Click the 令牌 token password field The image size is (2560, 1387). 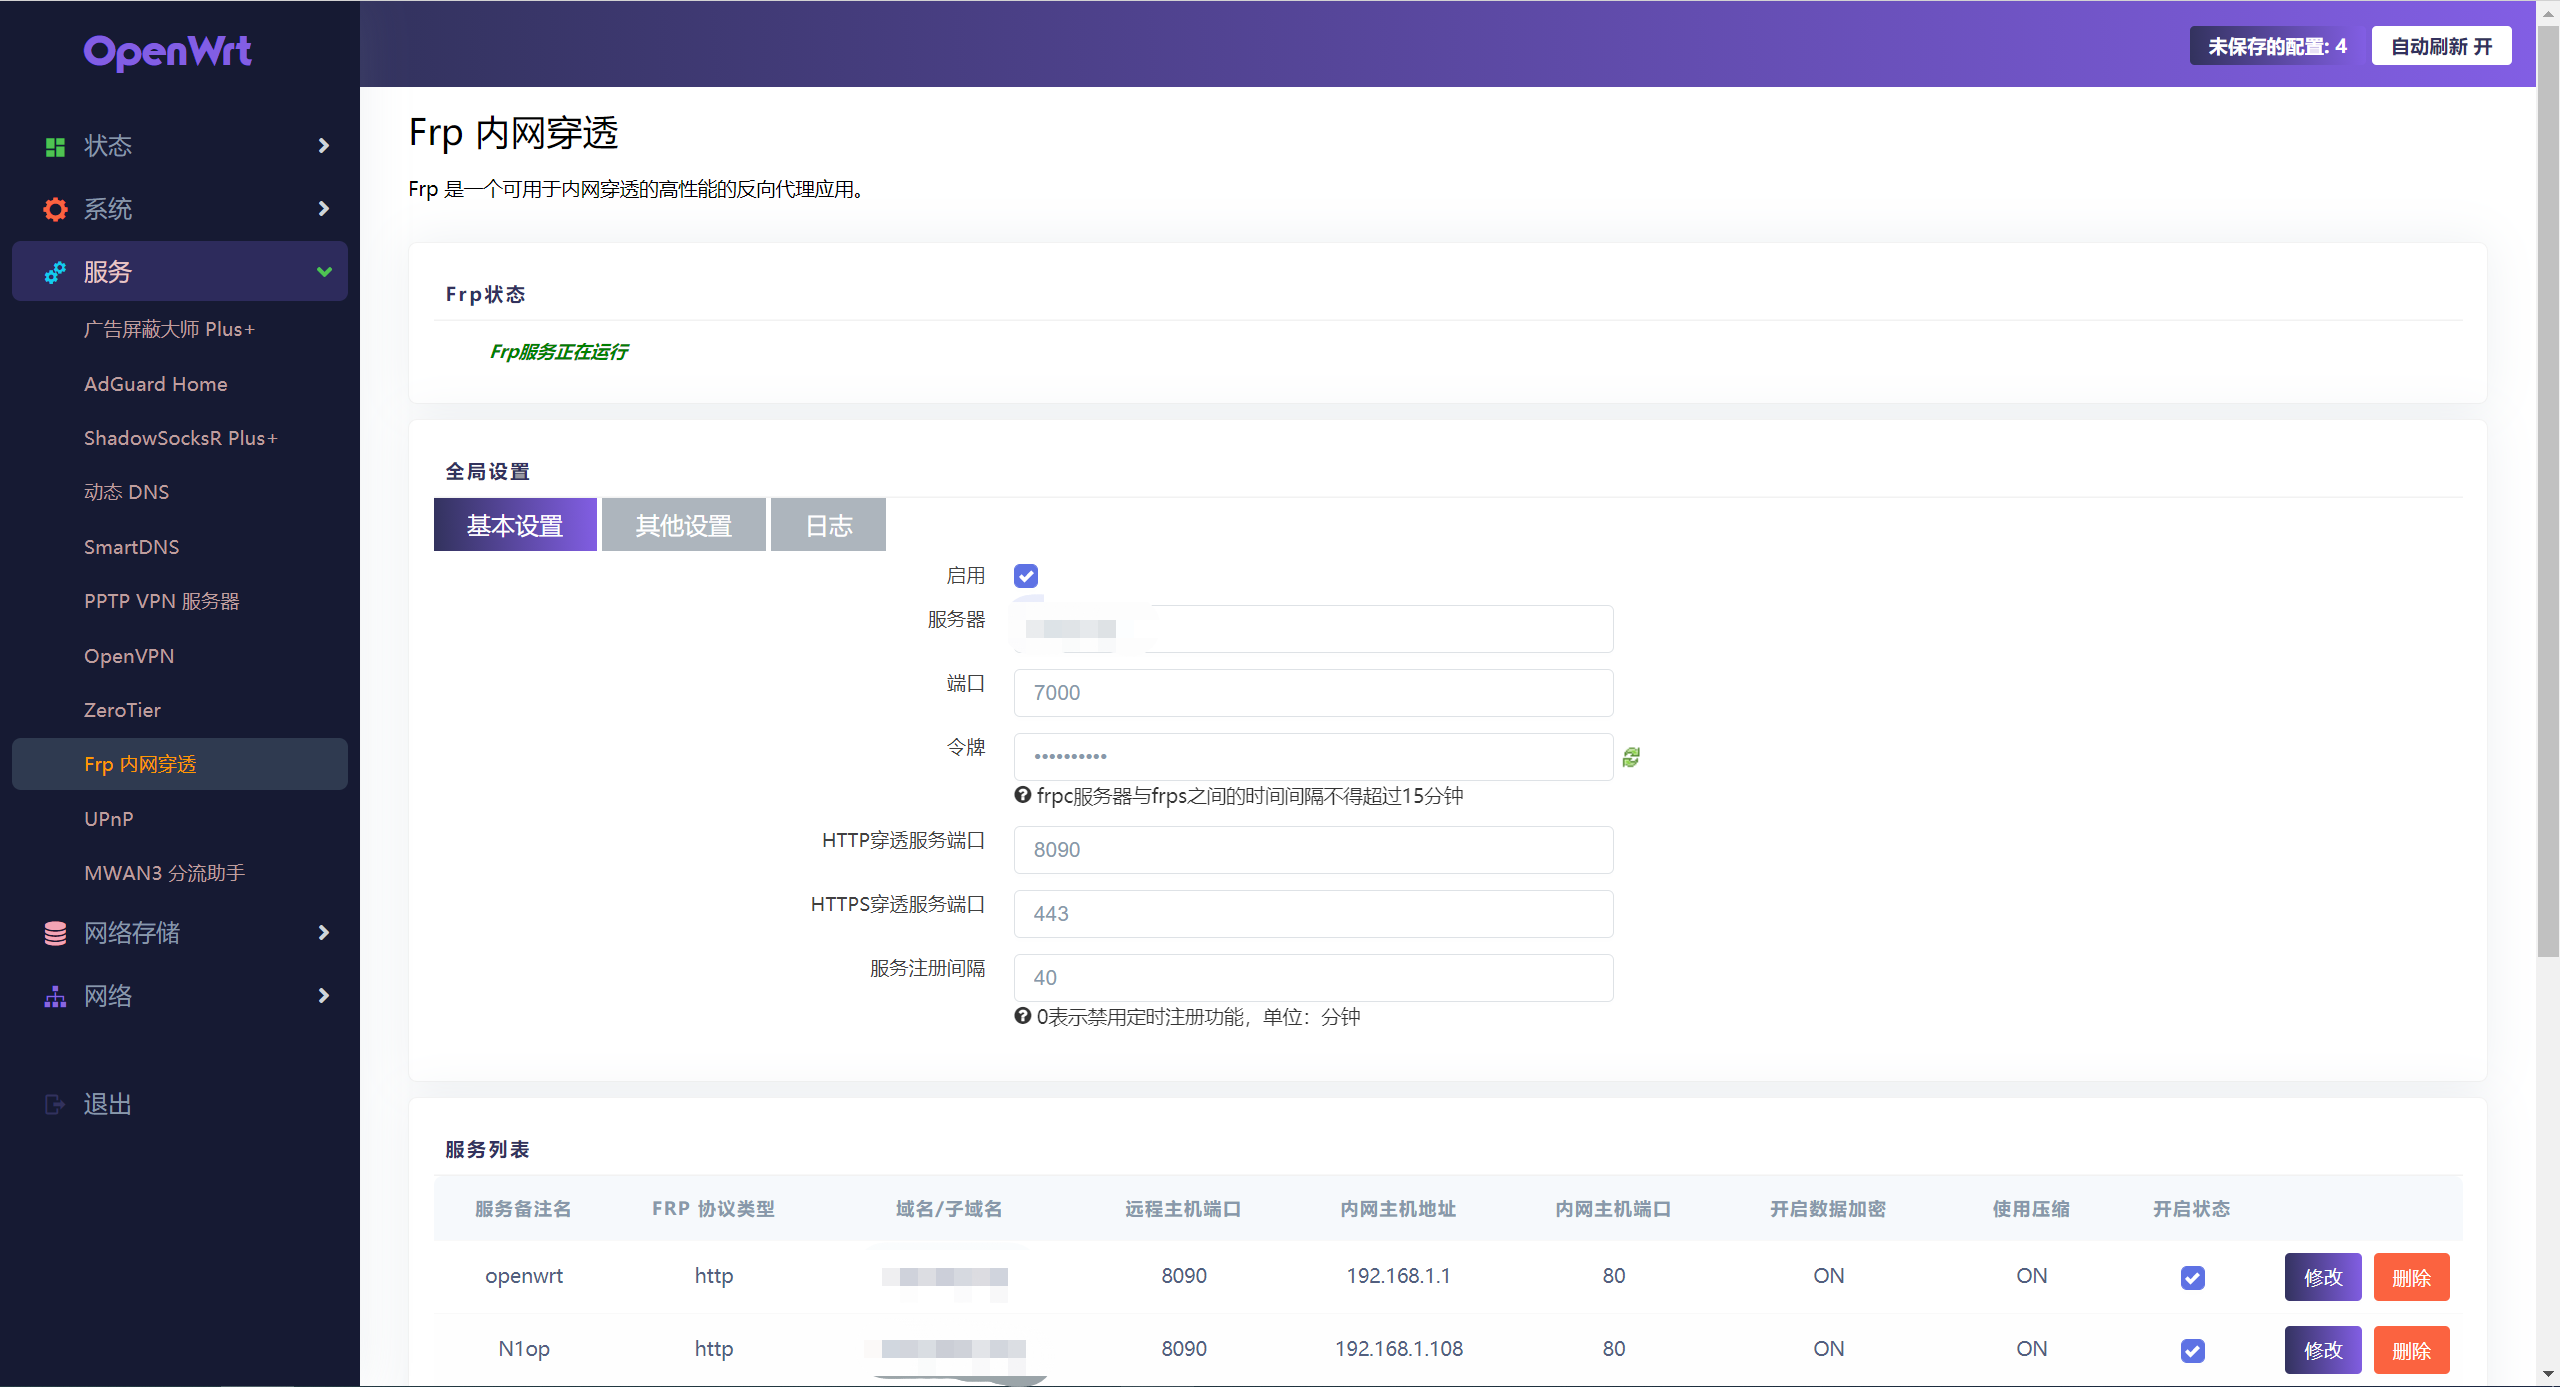tap(1313, 757)
